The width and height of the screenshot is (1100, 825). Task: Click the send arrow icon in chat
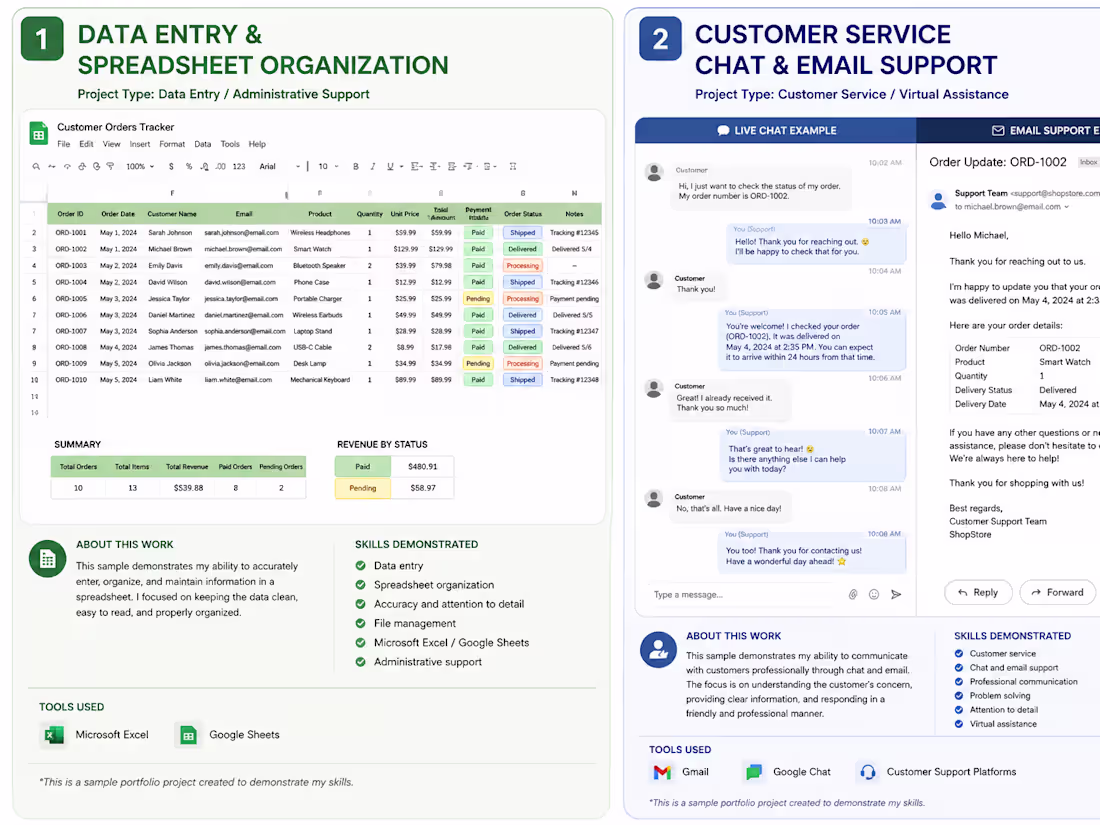[896, 594]
